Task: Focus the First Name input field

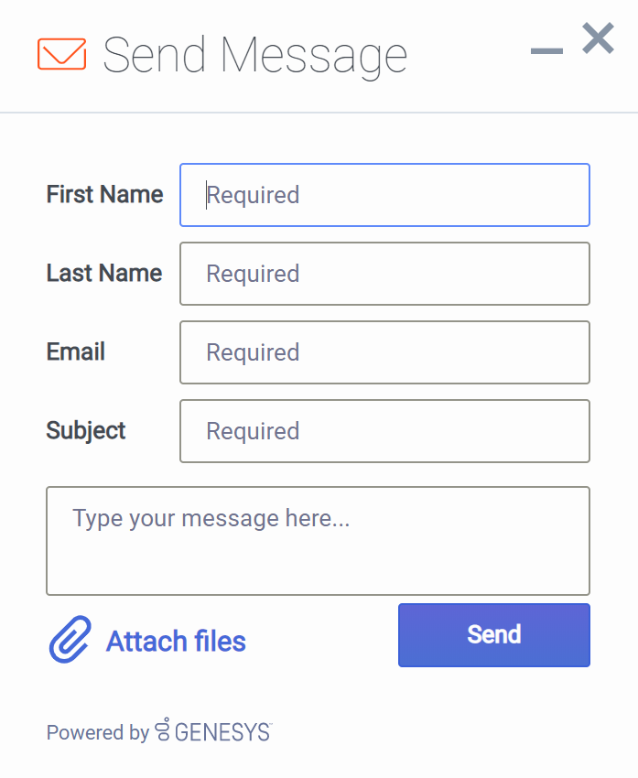Action: pyautogui.click(x=385, y=195)
